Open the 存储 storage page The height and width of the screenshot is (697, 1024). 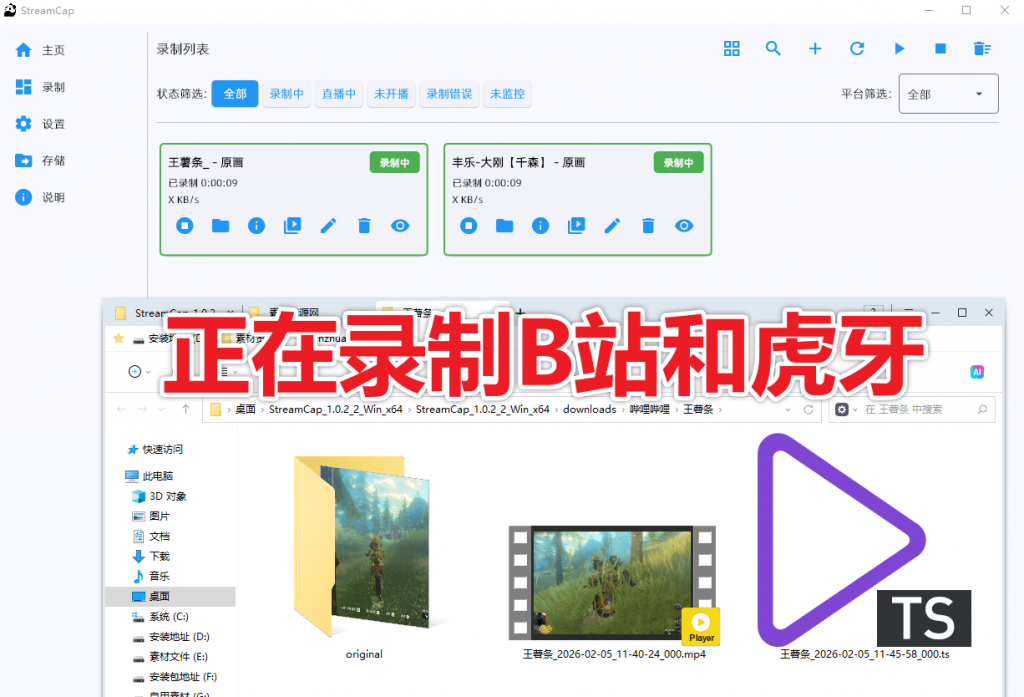click(40, 161)
